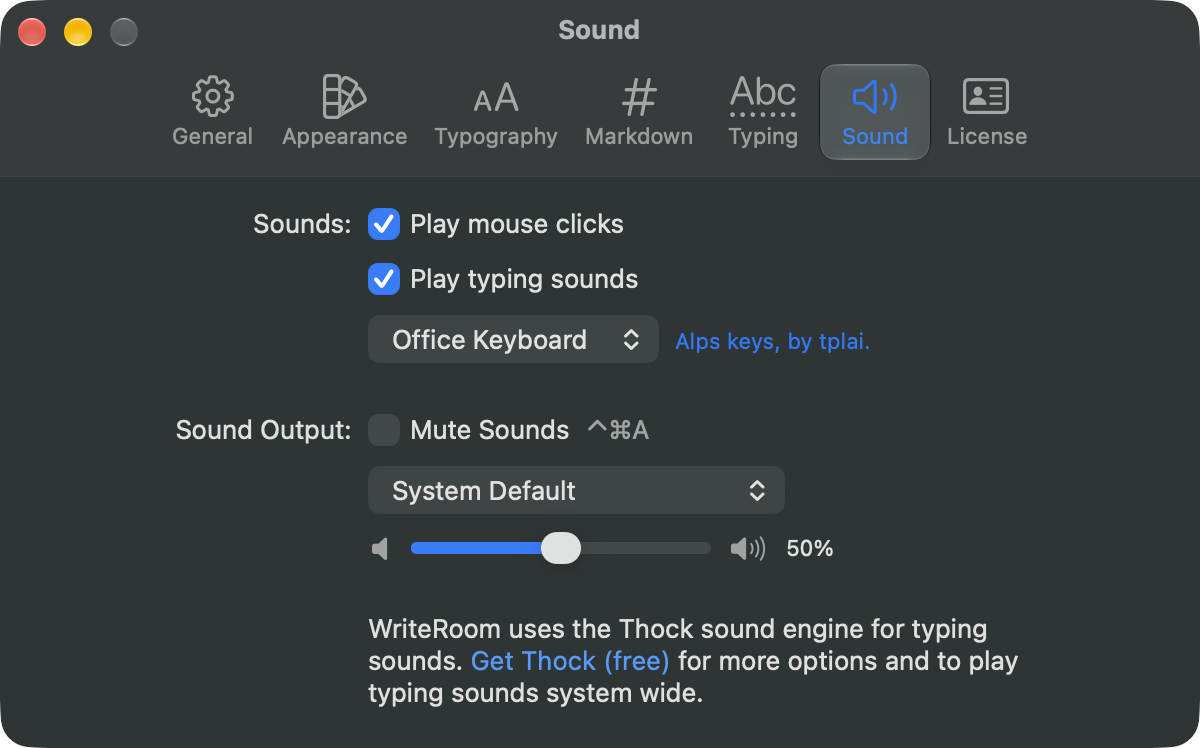
Task: Go to the Markdown tab
Action: 639,112
